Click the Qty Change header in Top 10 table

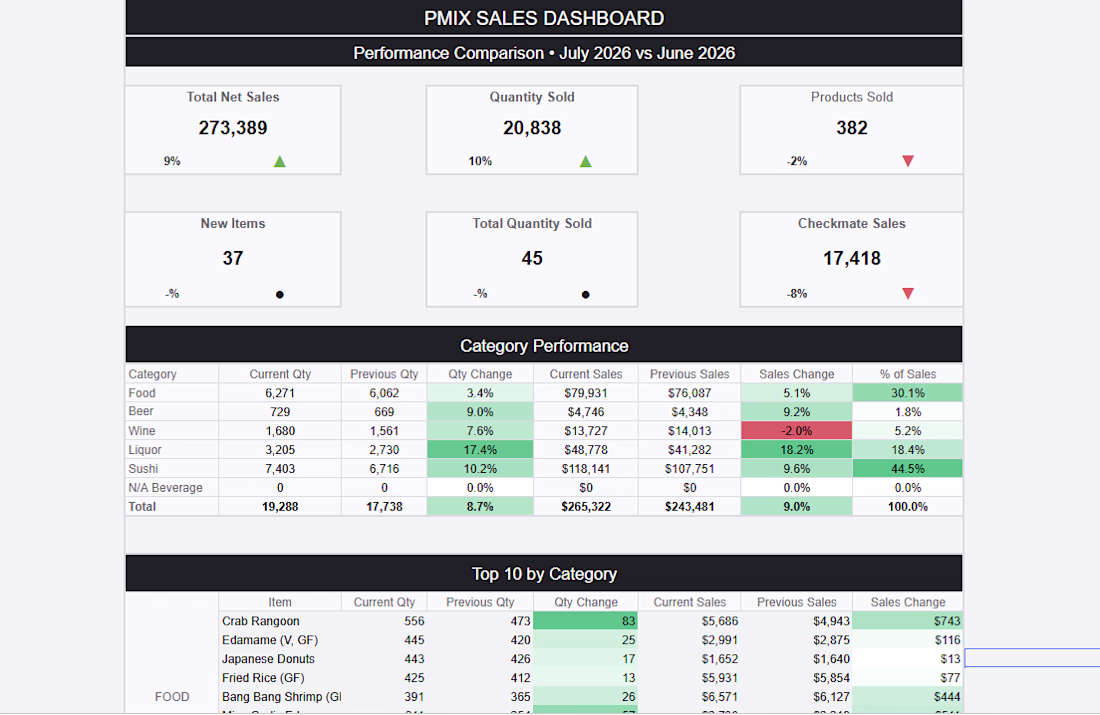point(586,602)
